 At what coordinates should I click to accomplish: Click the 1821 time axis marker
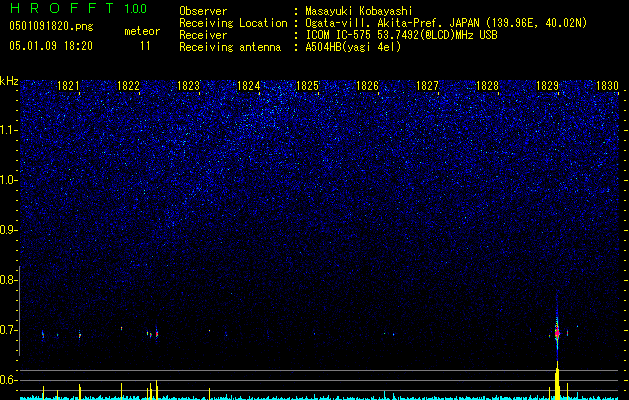[x=68, y=85]
